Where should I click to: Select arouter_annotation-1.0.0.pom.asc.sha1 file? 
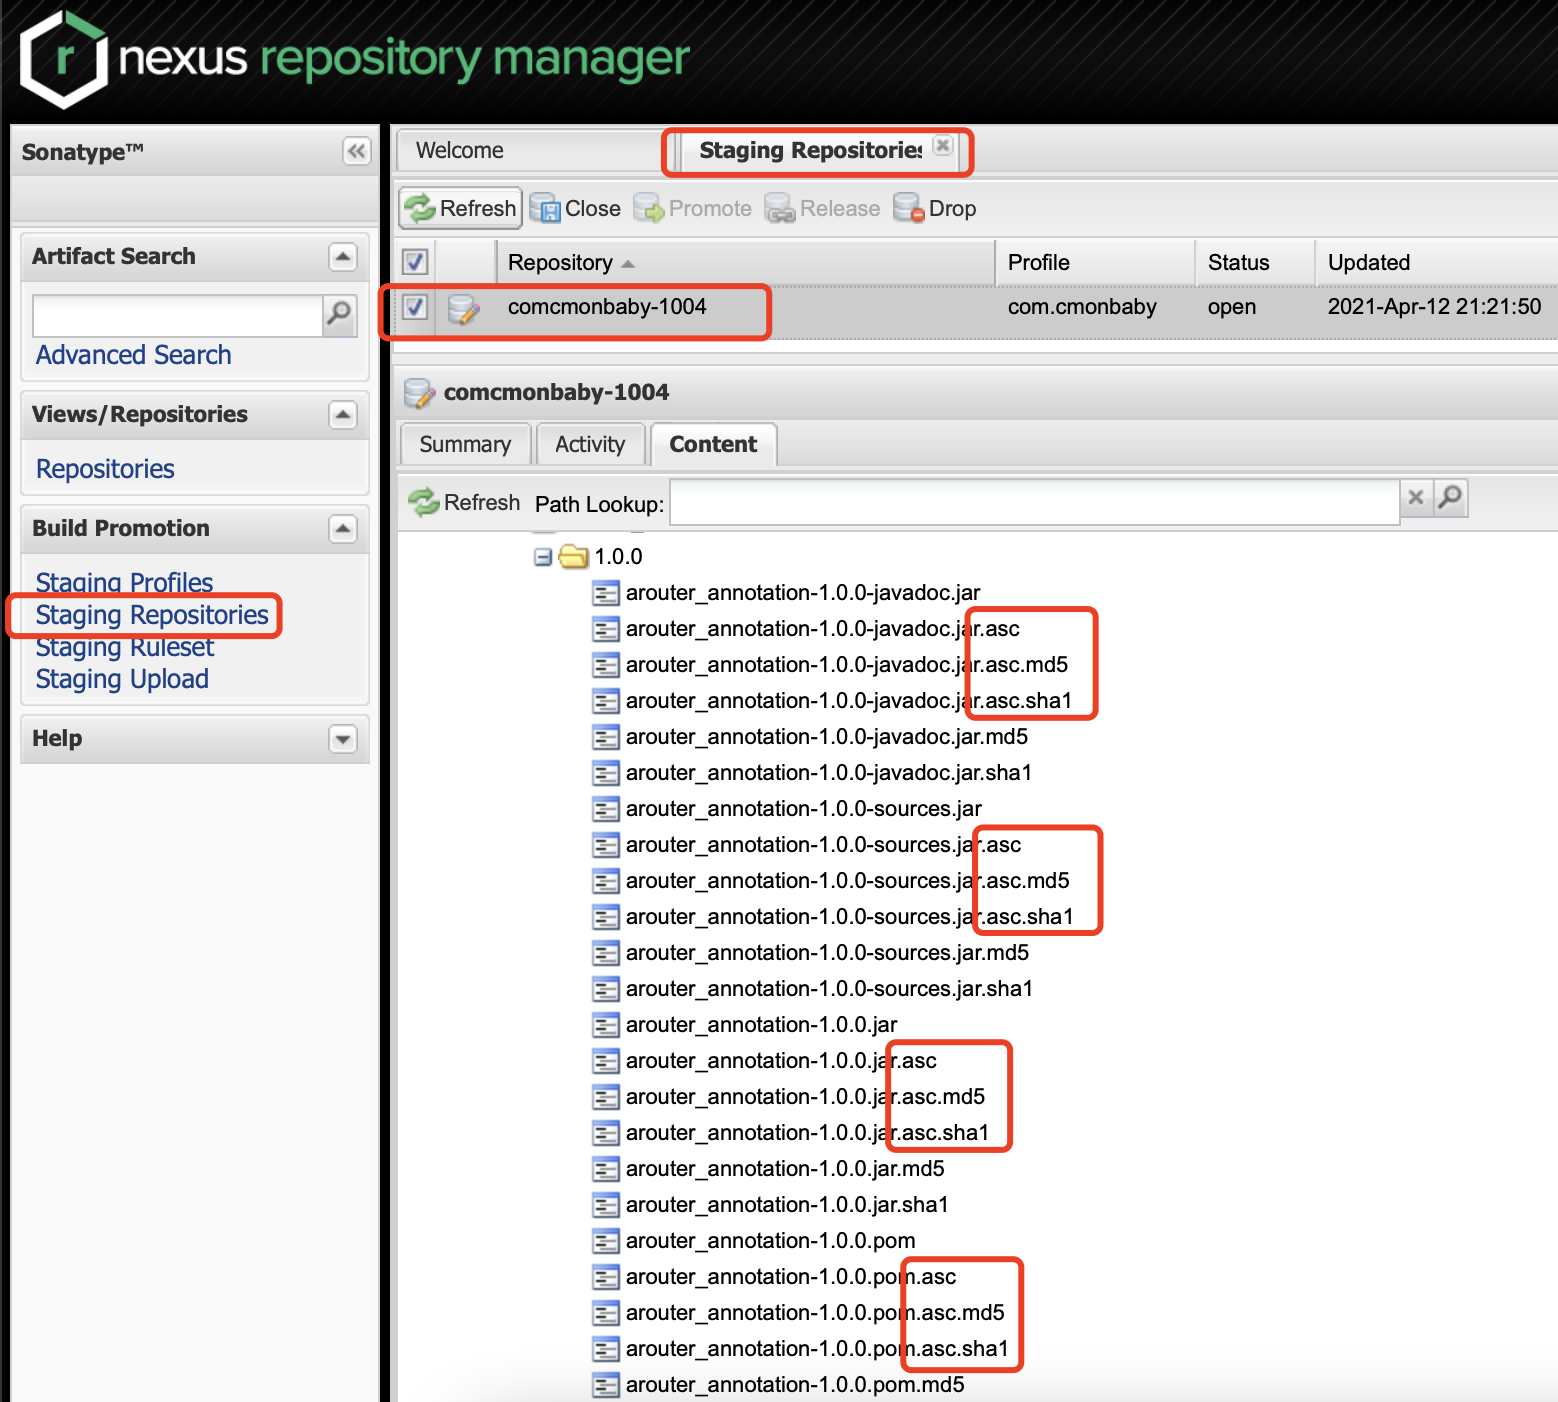pos(817,1349)
